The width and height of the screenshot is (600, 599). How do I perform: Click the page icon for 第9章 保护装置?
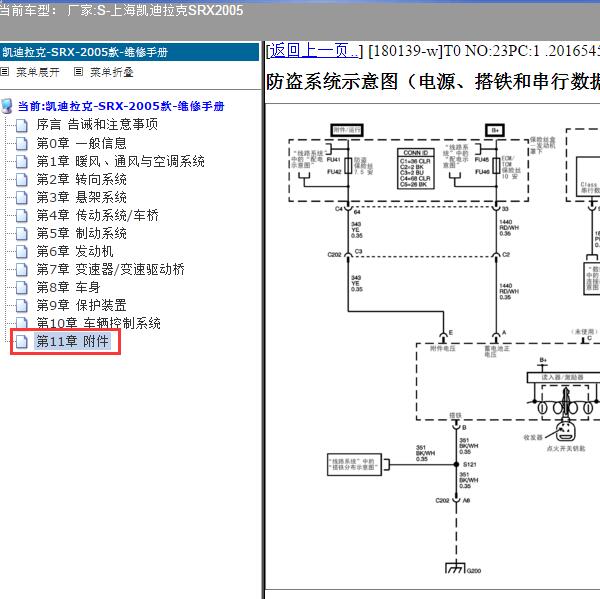(22, 305)
